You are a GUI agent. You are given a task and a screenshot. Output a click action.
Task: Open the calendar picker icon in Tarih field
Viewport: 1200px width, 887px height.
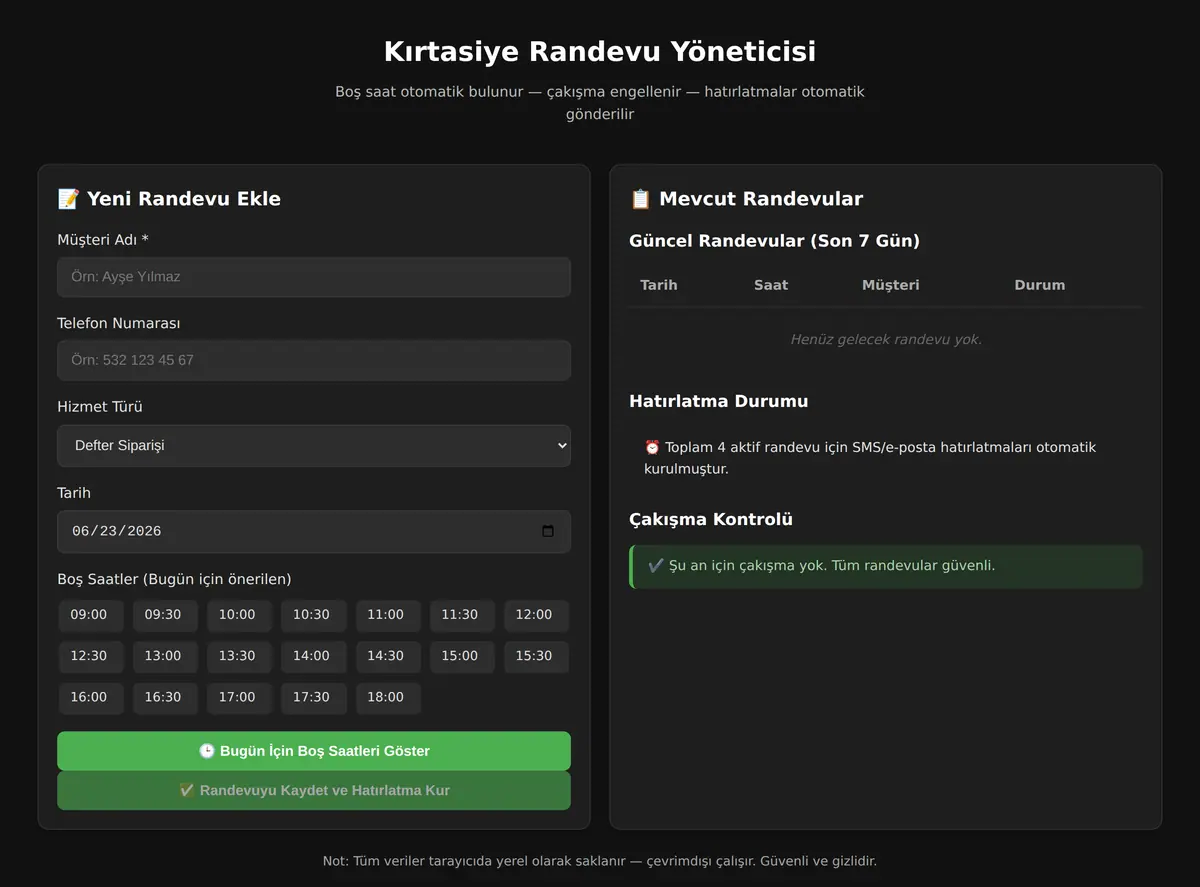click(548, 531)
